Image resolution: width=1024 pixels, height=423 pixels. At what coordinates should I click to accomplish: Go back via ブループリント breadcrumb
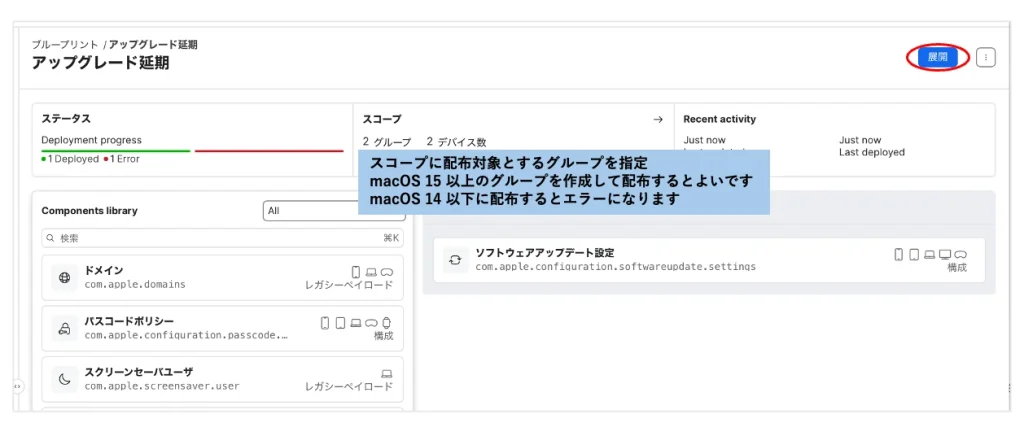point(64,45)
